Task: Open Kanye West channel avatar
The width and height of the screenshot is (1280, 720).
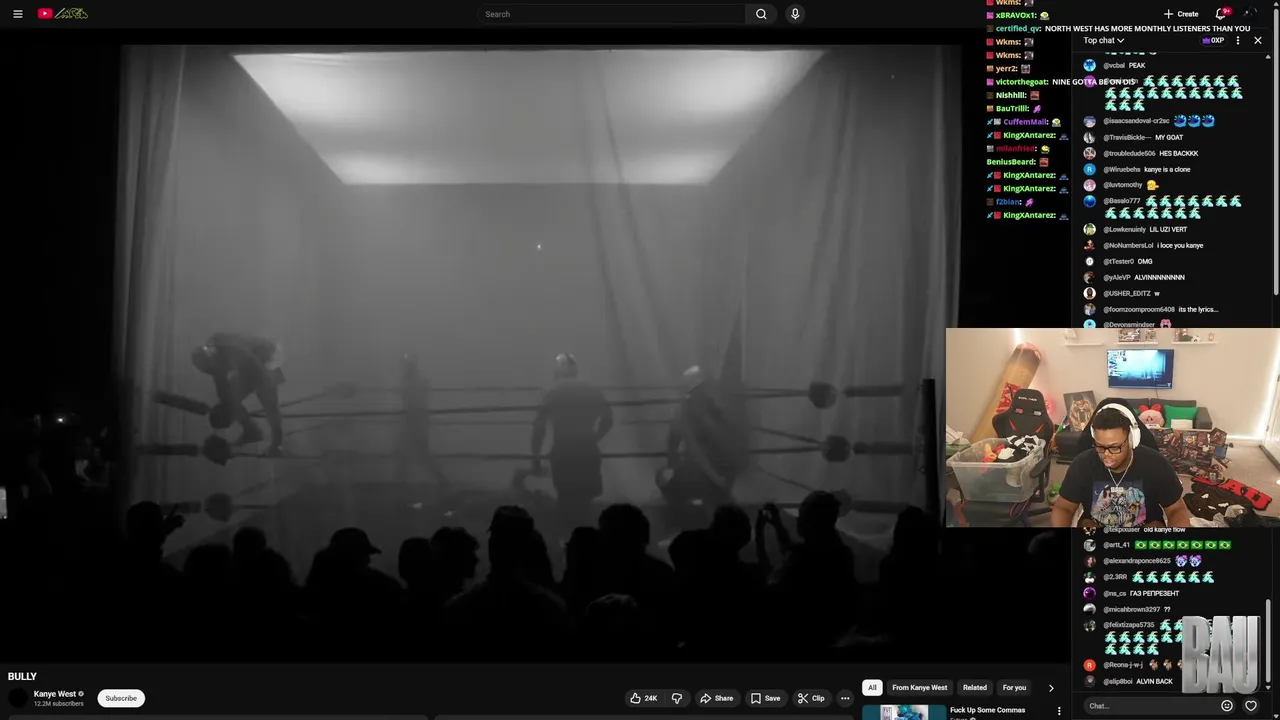Action: point(18,698)
